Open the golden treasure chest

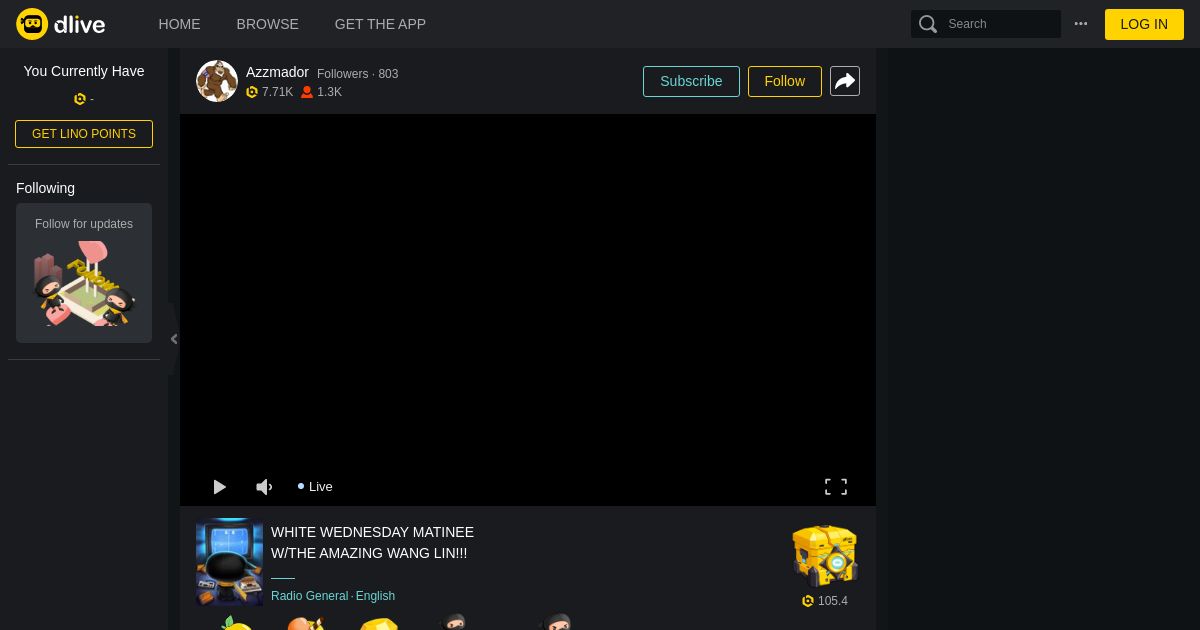point(825,556)
